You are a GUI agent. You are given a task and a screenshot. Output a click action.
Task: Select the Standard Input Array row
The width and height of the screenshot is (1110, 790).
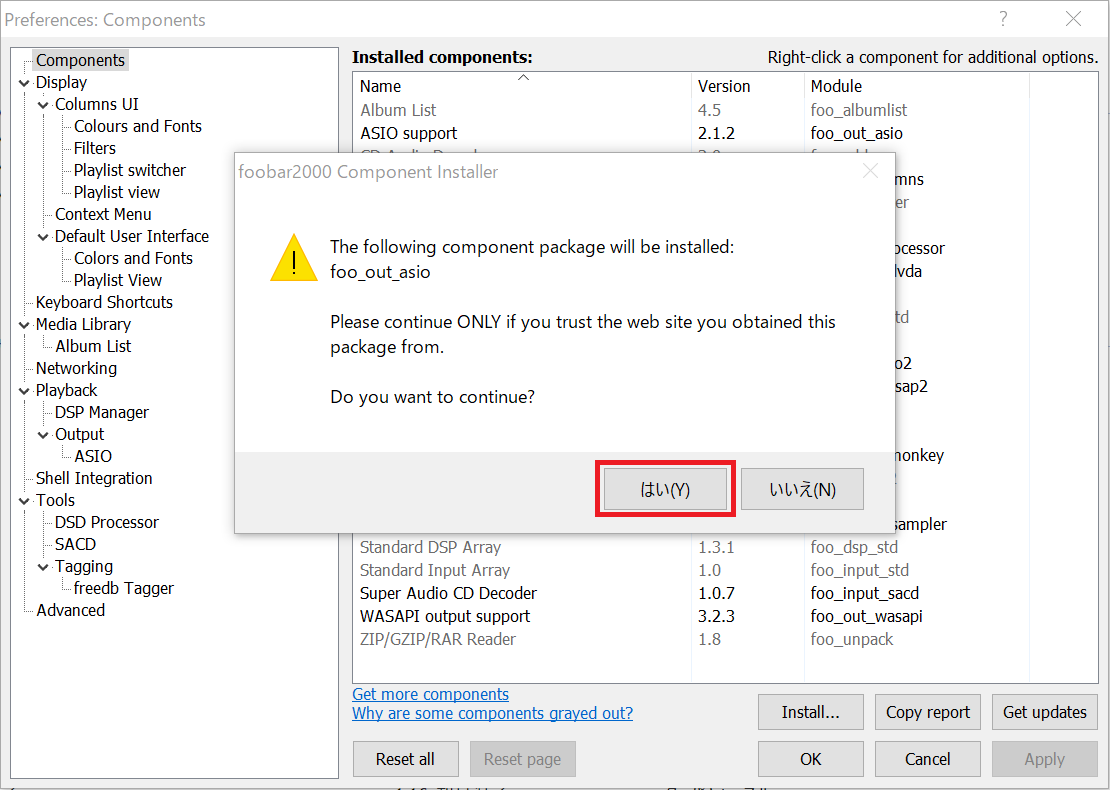click(725, 570)
